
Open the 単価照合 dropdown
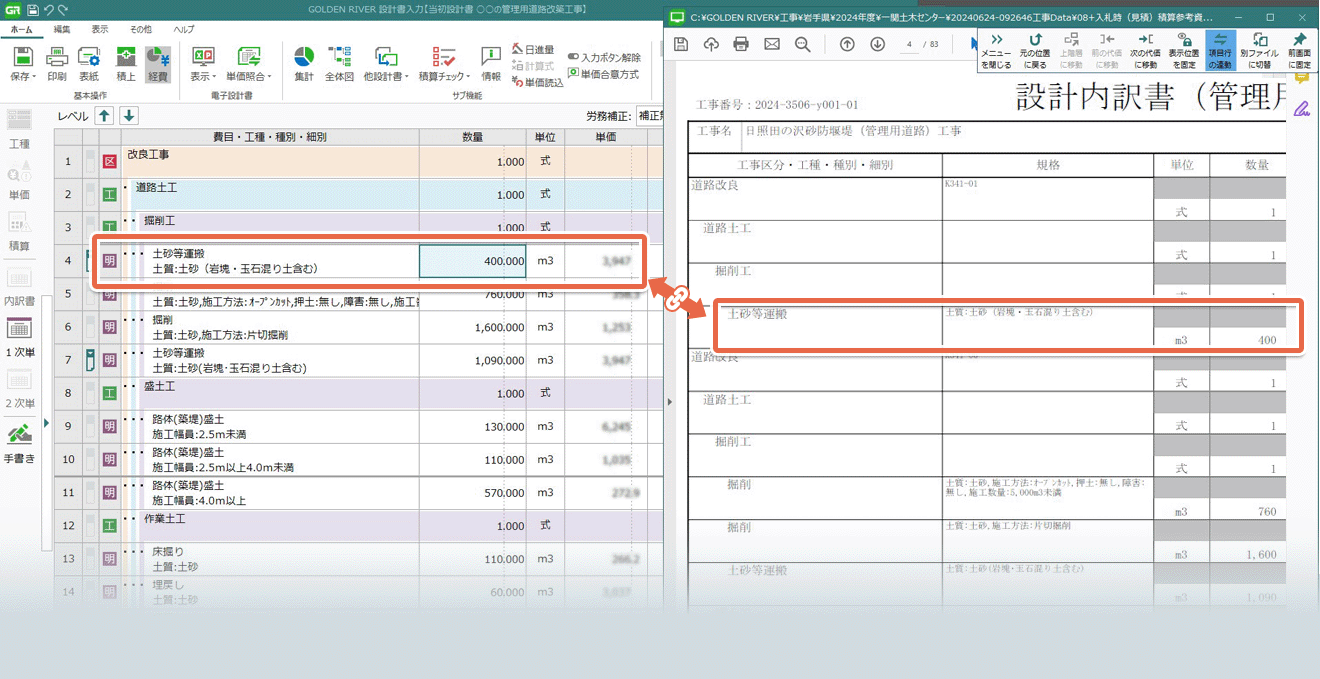coord(247,63)
